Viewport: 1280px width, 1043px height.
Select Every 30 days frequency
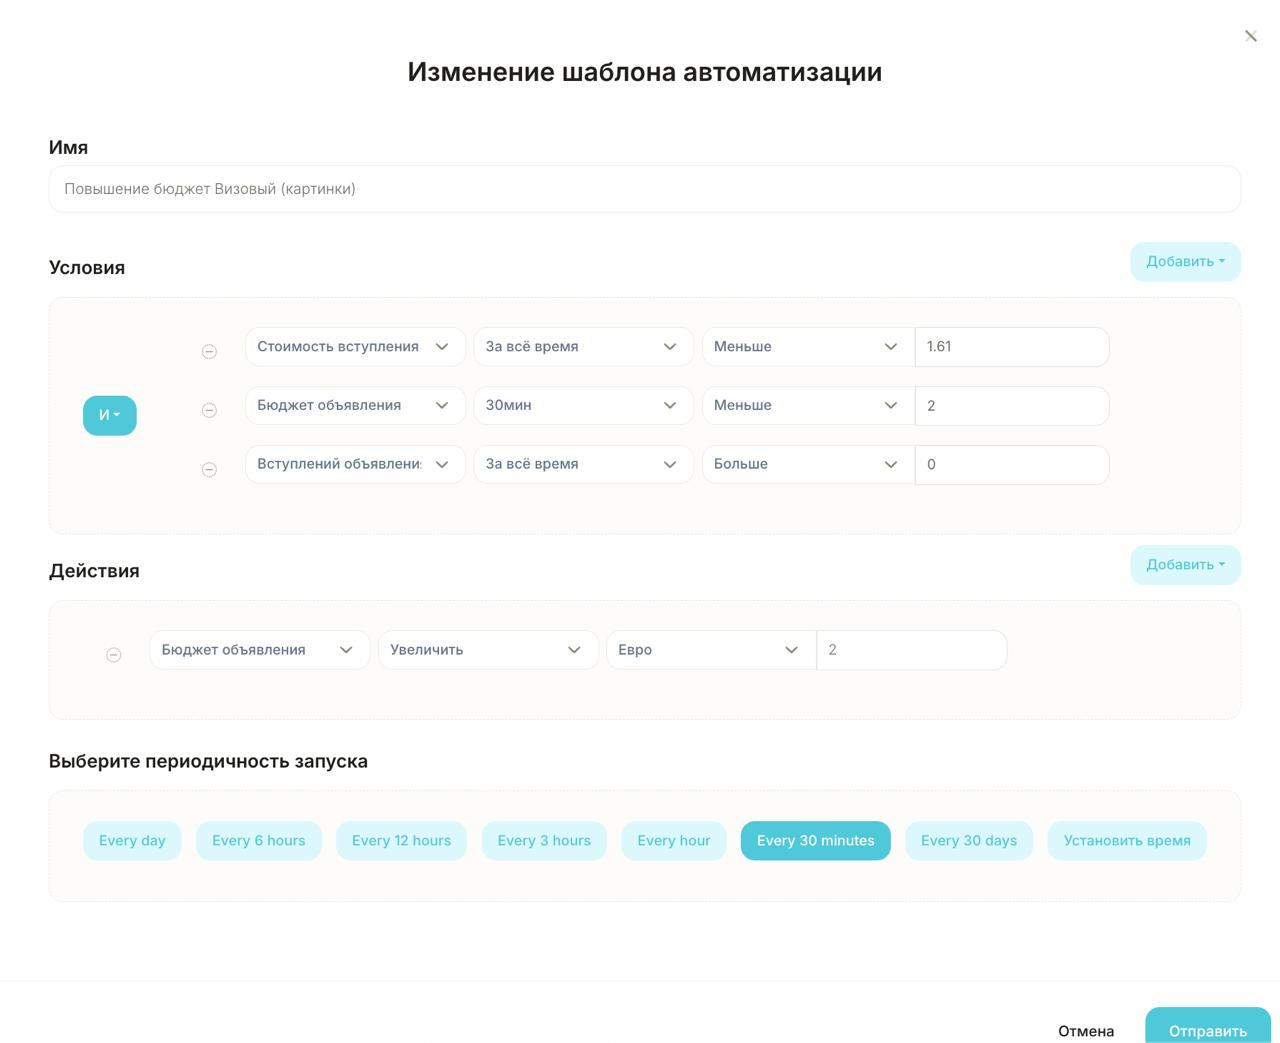click(968, 841)
